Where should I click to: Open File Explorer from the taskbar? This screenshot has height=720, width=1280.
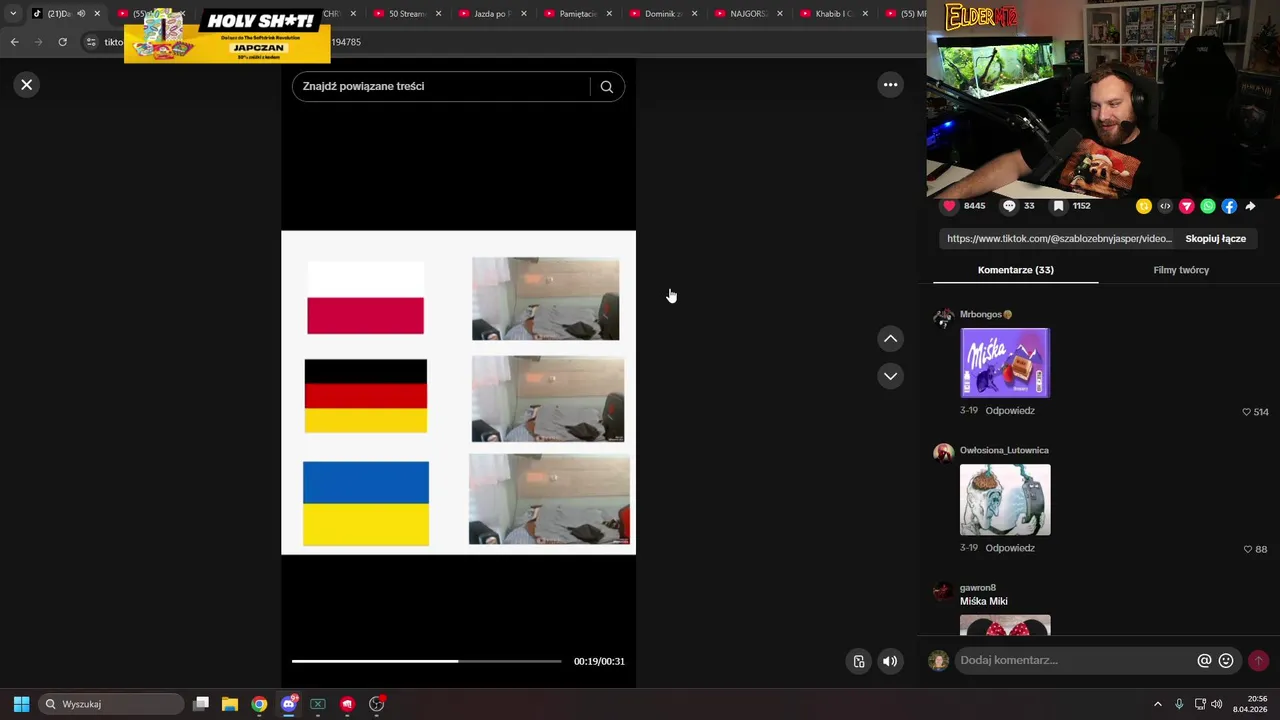(230, 704)
